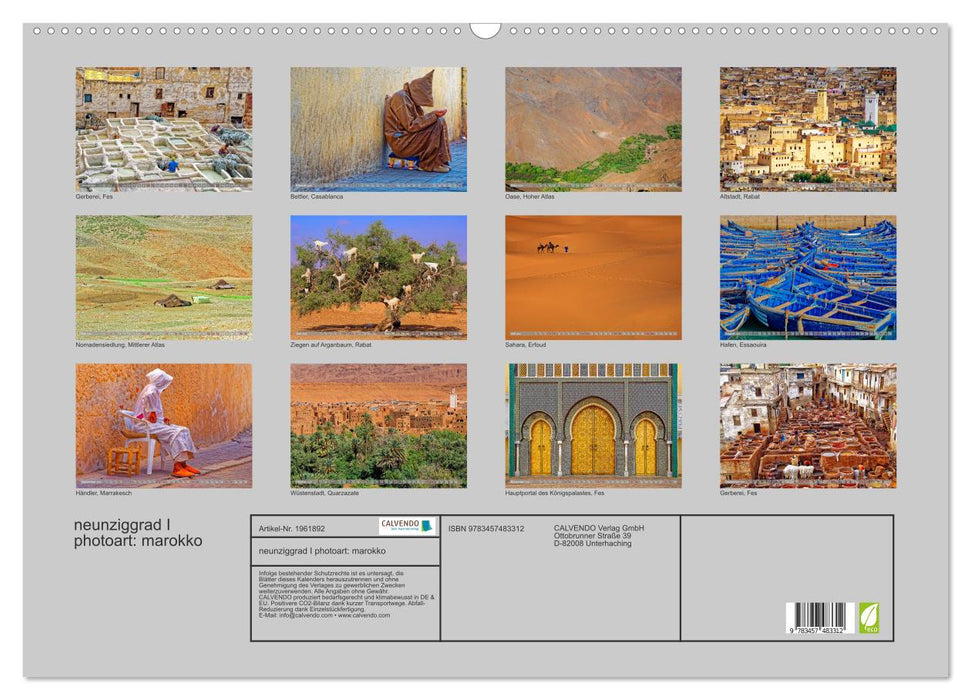The image size is (971, 700).
Task: Open the CALVENDO Verlag GmbH address section
Action: point(600,537)
